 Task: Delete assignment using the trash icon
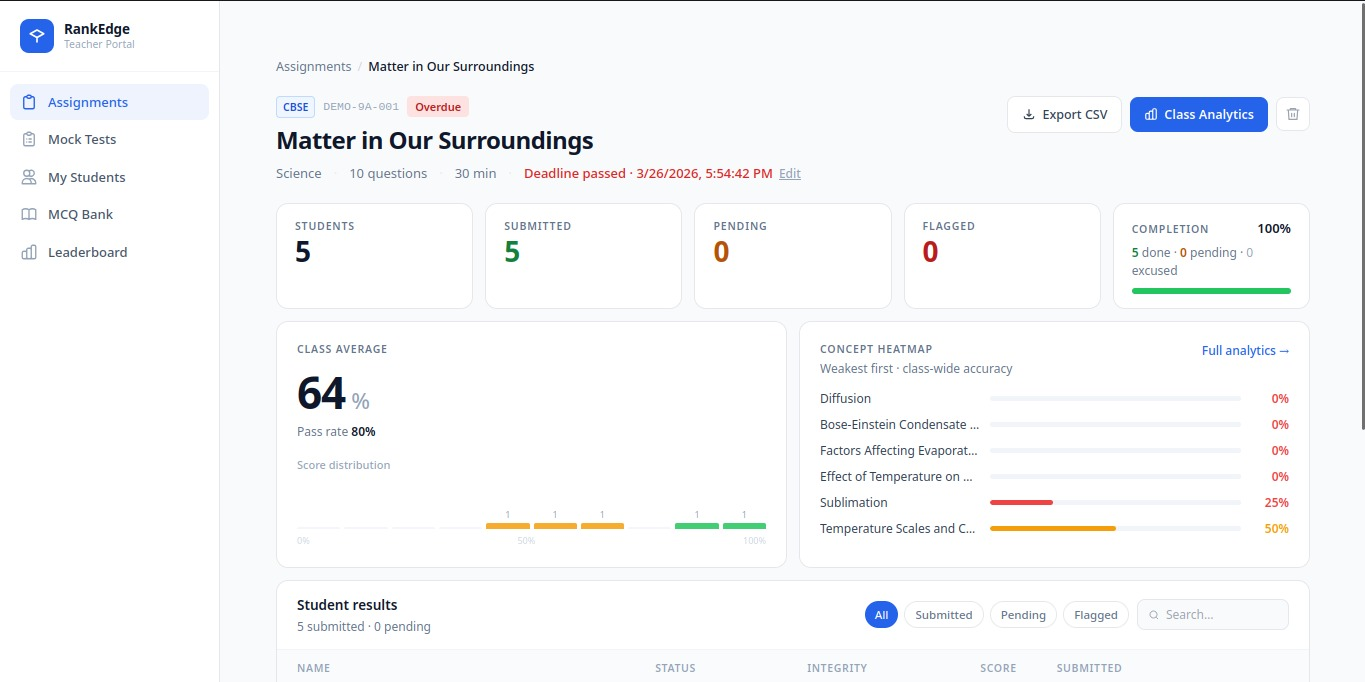click(x=1292, y=114)
